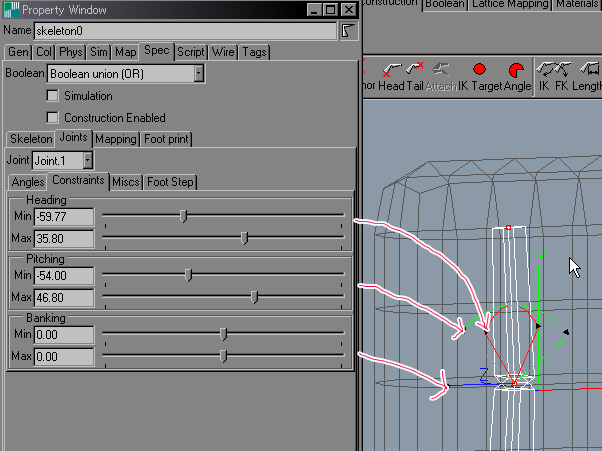Close the Property Window
Screen dimensions: 602x451
(x=349, y=10)
